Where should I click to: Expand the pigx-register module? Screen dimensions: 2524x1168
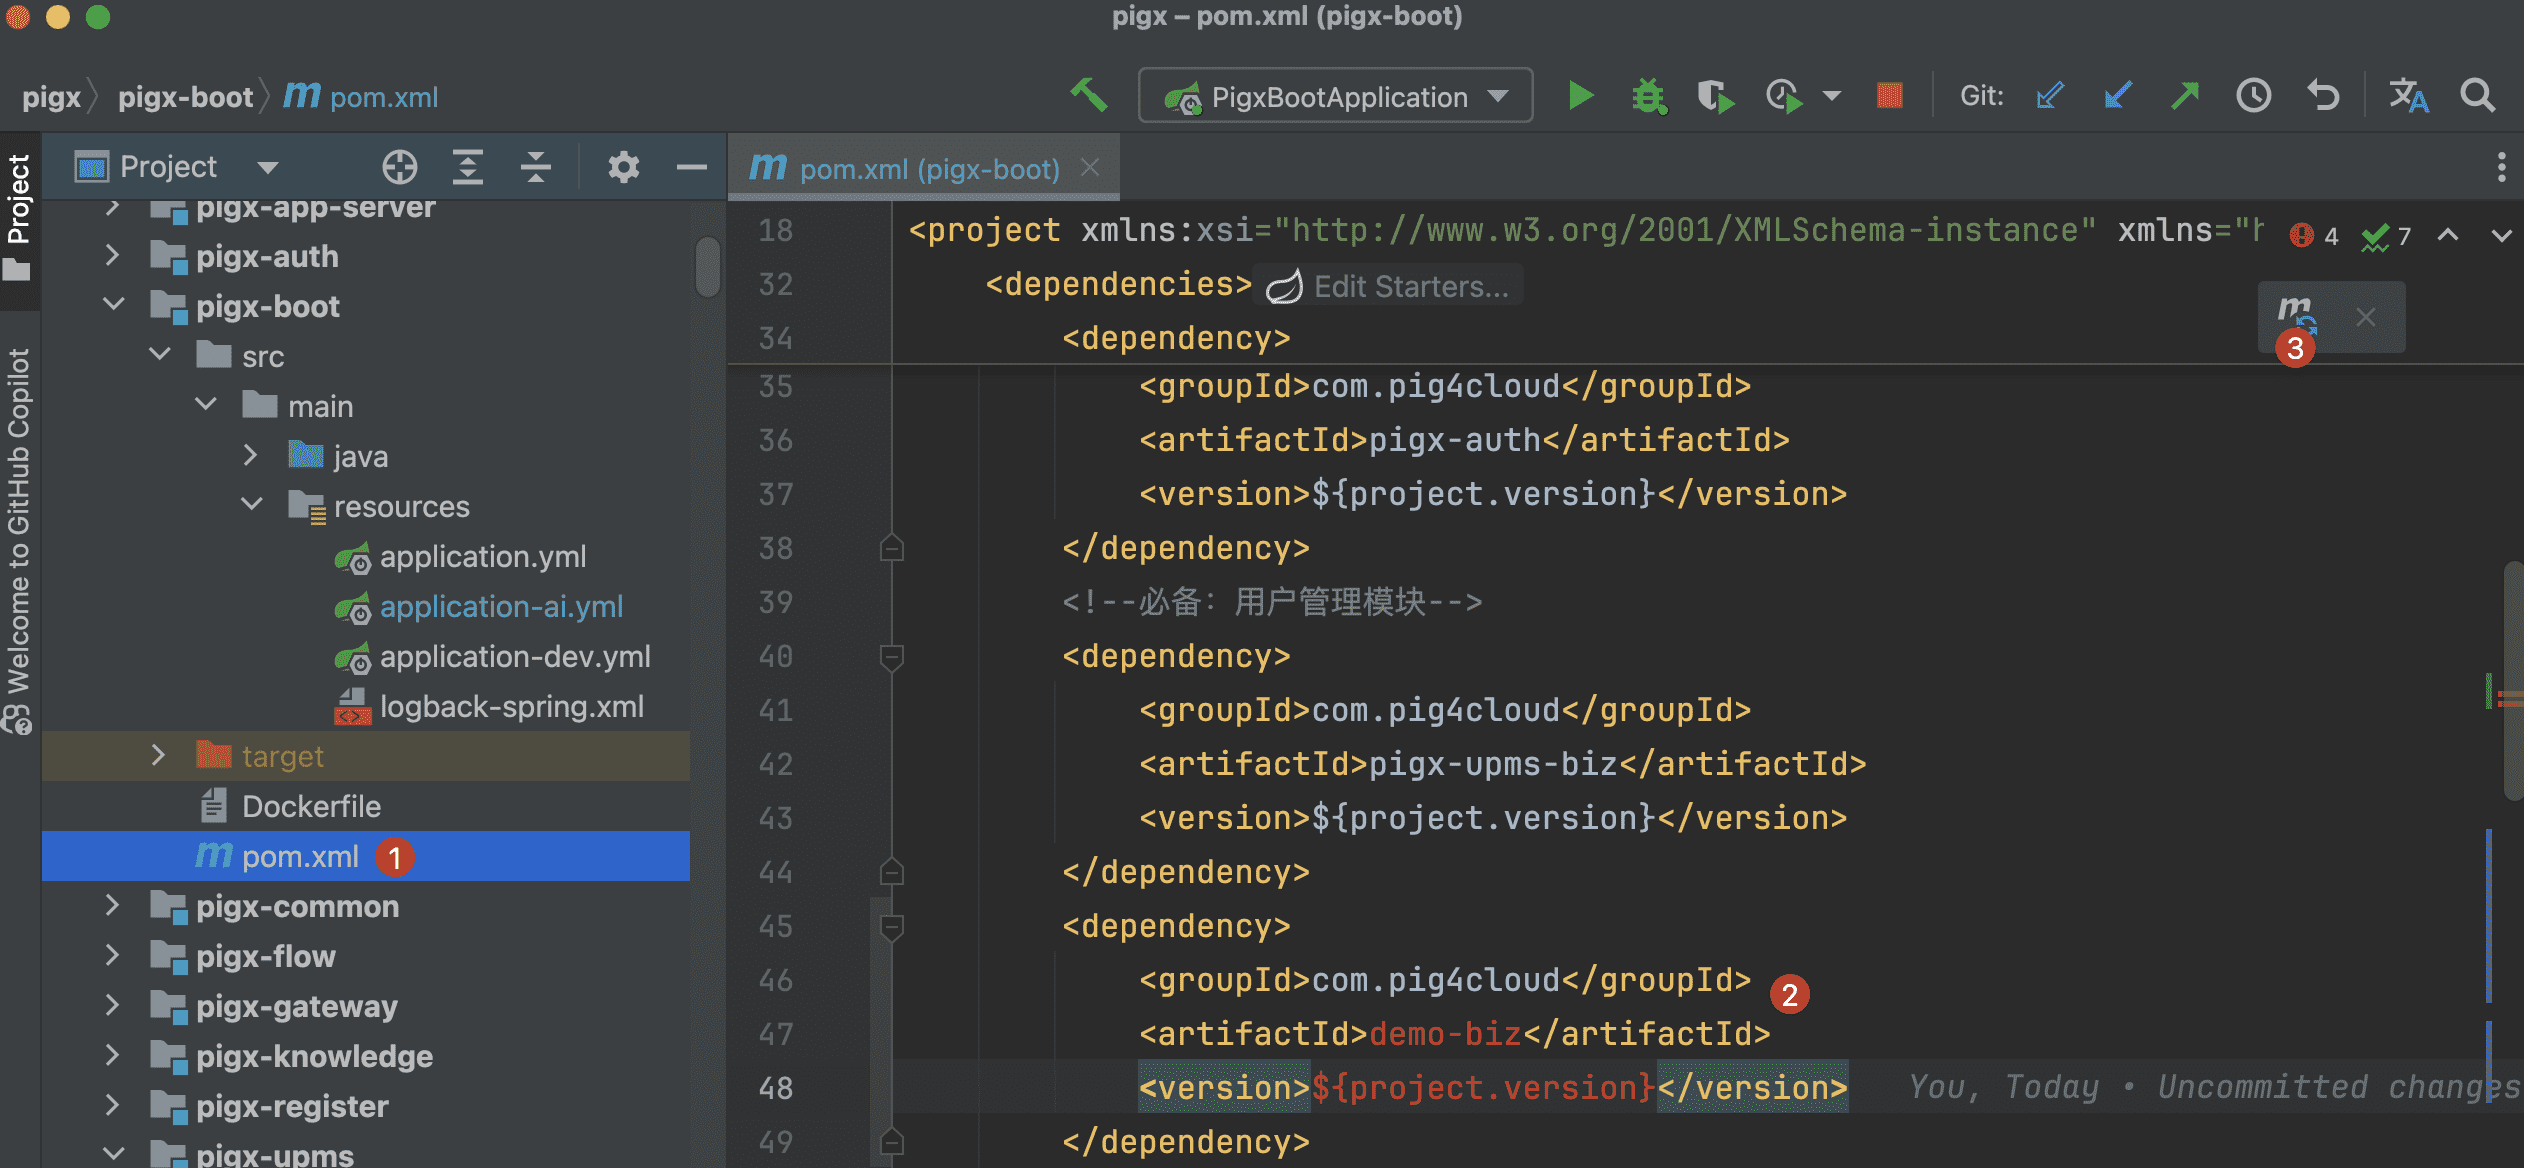(x=112, y=1105)
